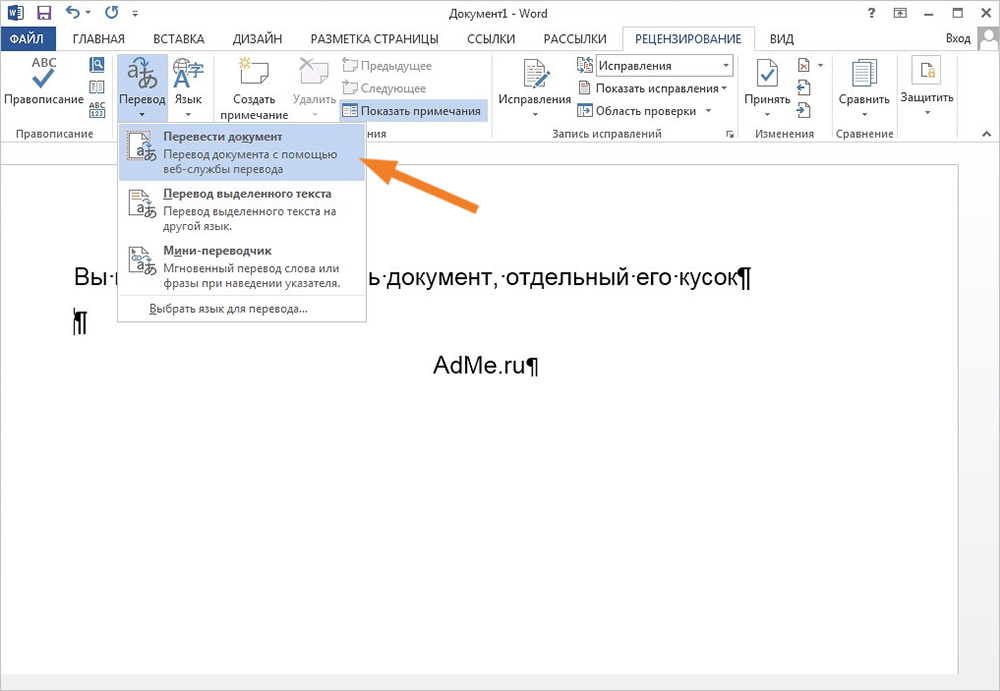Click the Вход sign-in link
This screenshot has height=691, width=1000.
click(x=957, y=38)
